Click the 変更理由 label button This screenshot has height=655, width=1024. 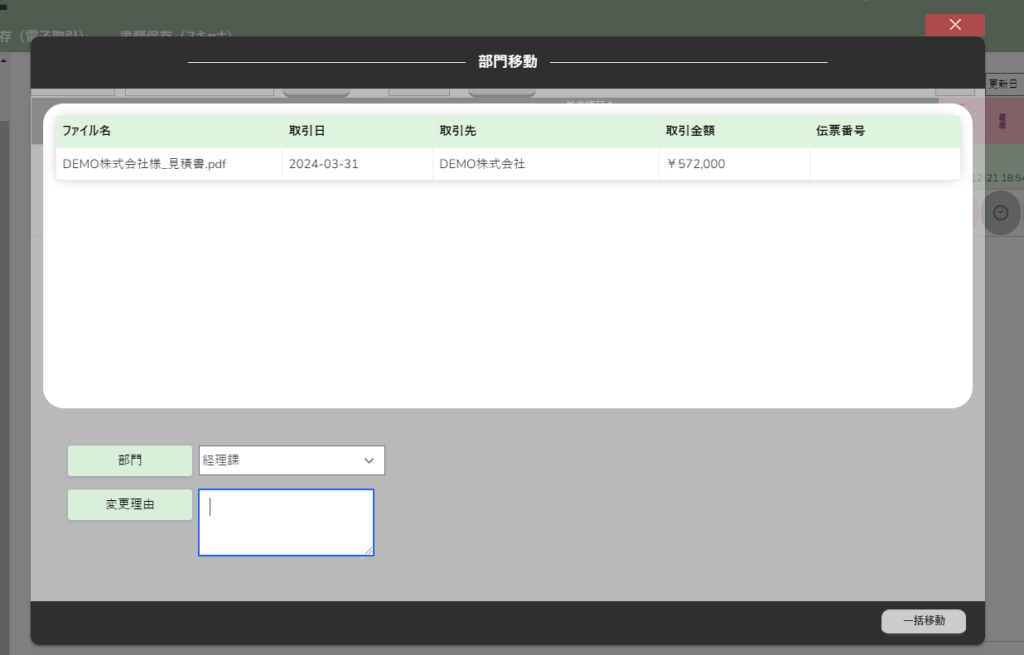click(x=130, y=505)
